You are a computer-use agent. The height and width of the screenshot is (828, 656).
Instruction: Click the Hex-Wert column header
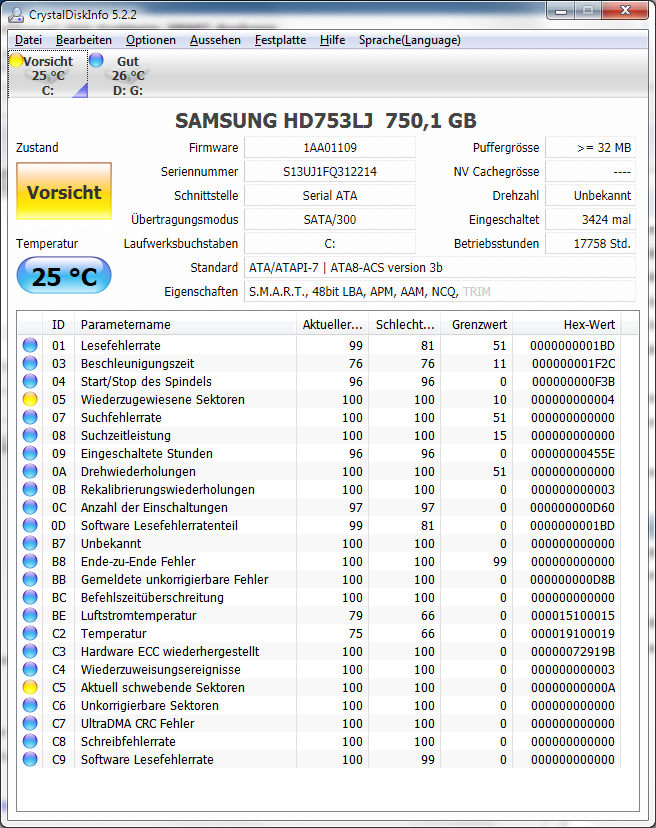(567, 325)
